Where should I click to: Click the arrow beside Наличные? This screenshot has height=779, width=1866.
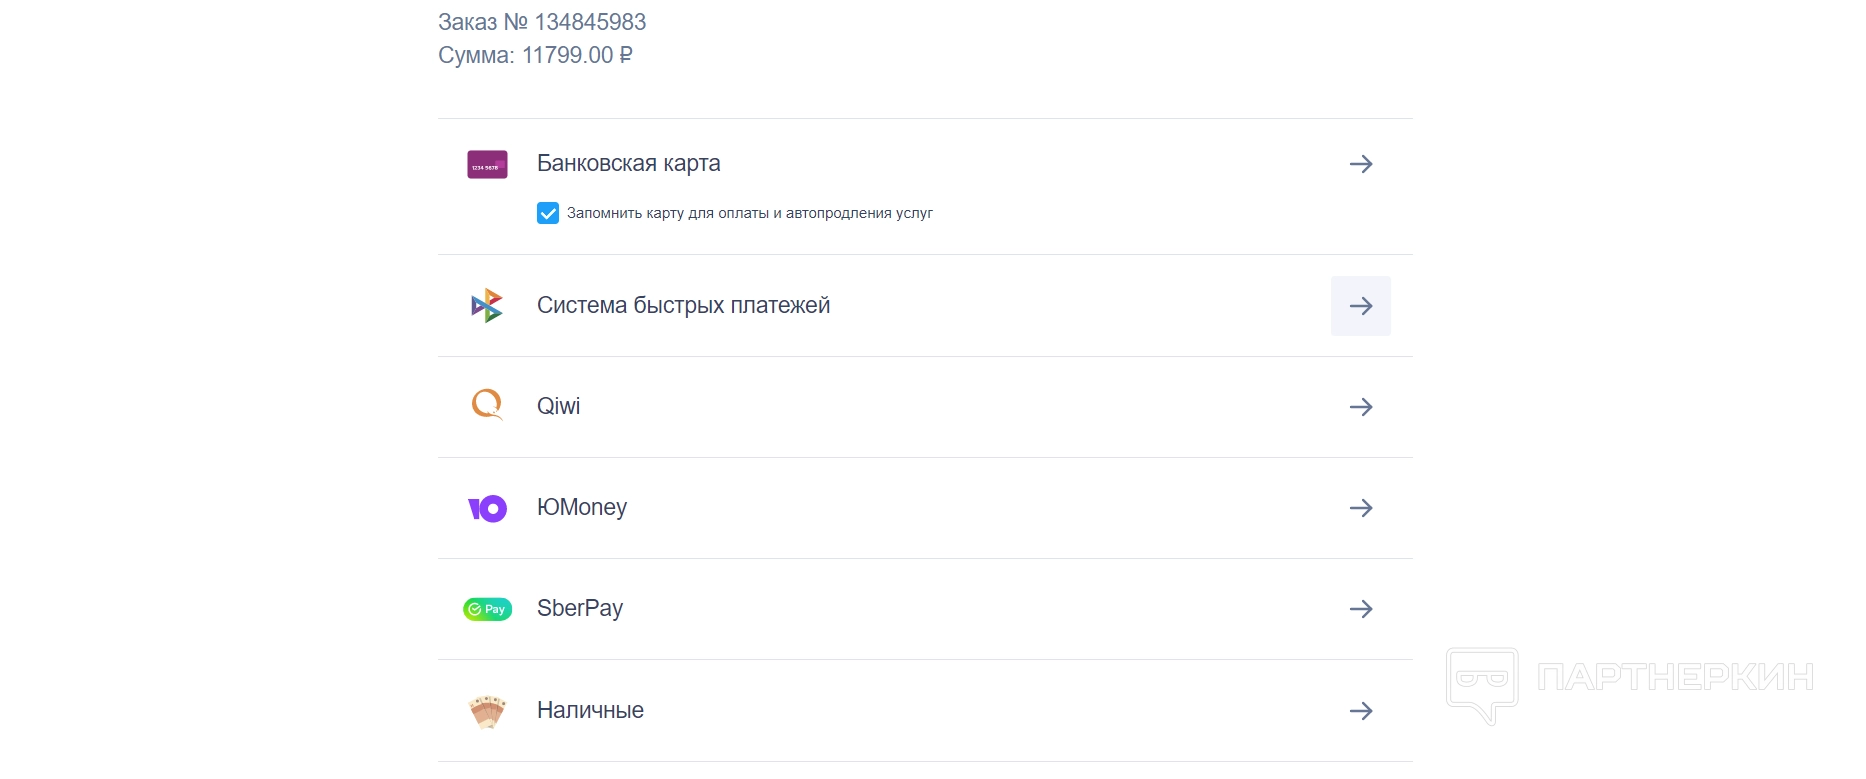[x=1360, y=711]
